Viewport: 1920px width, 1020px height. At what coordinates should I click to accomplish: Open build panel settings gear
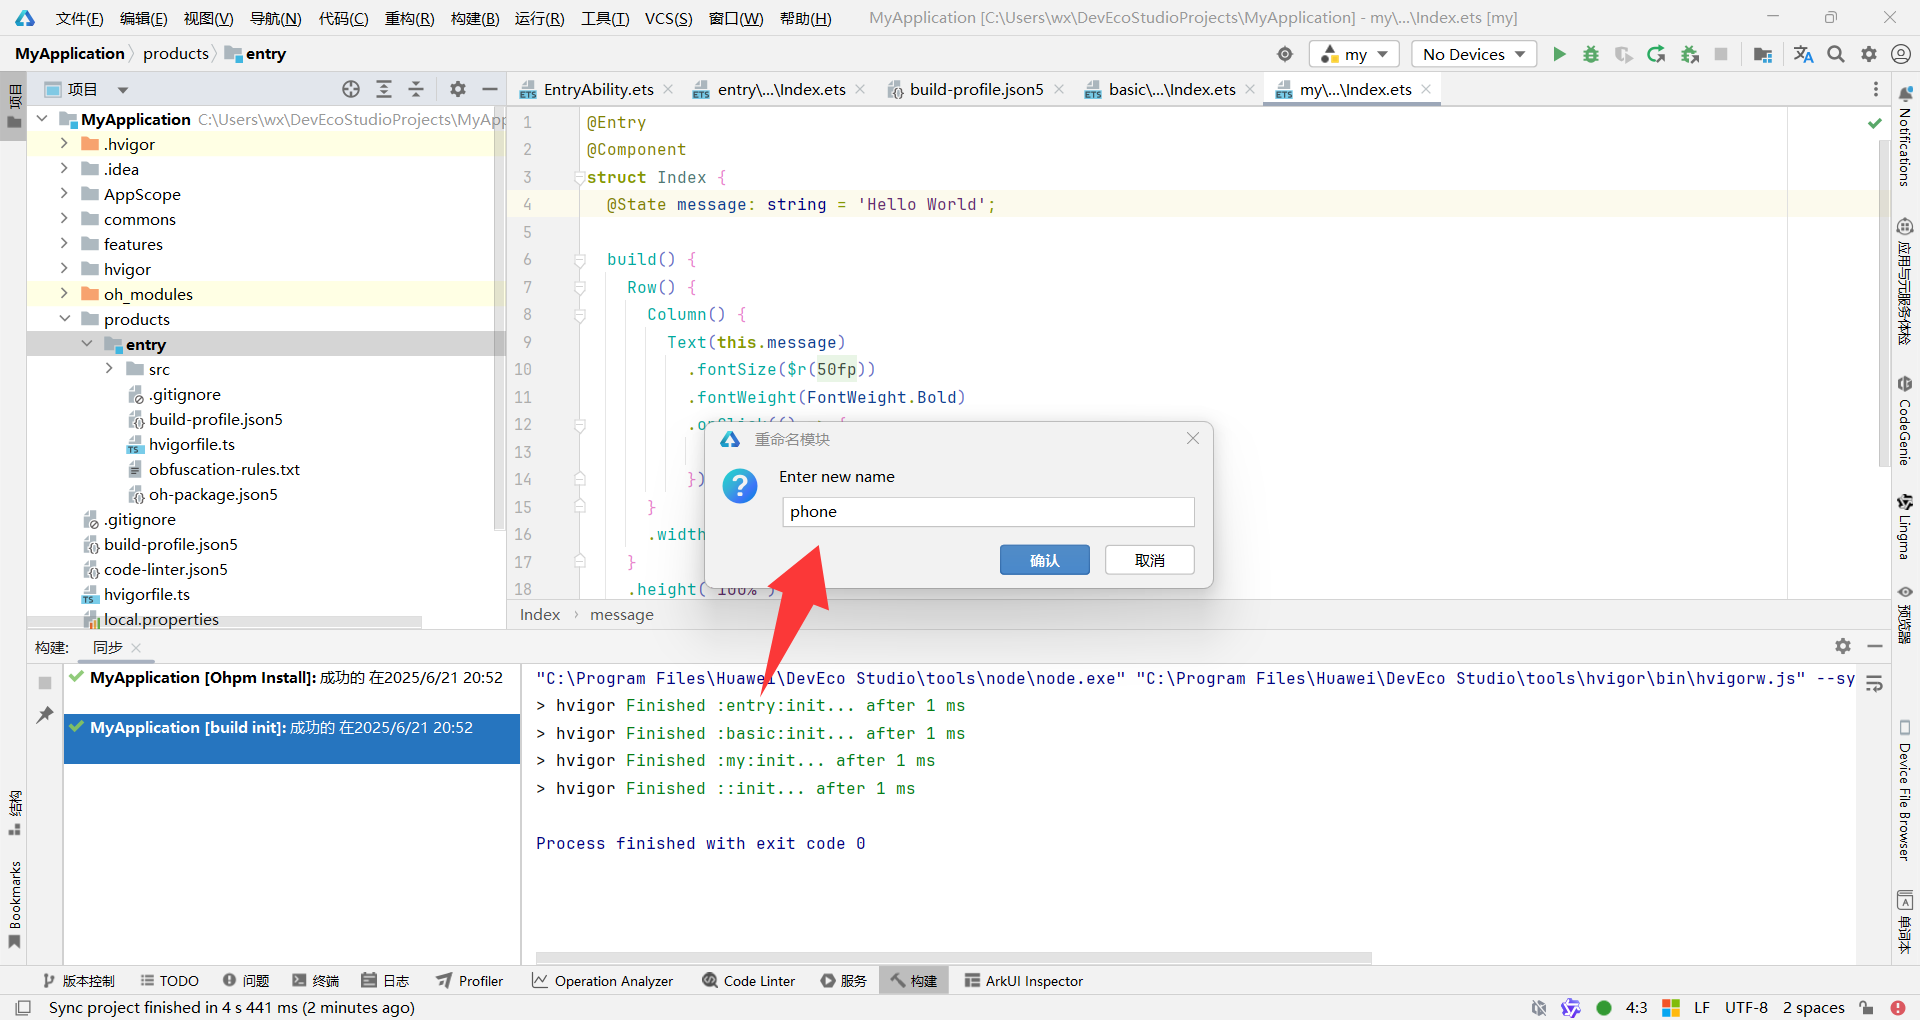pyautogui.click(x=1843, y=646)
